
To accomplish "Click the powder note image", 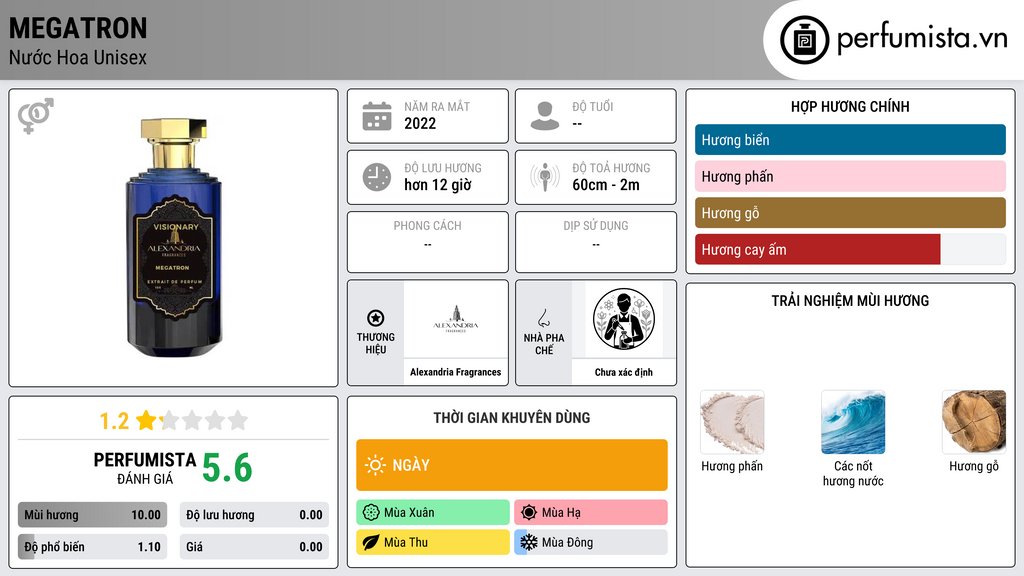I will coord(732,422).
